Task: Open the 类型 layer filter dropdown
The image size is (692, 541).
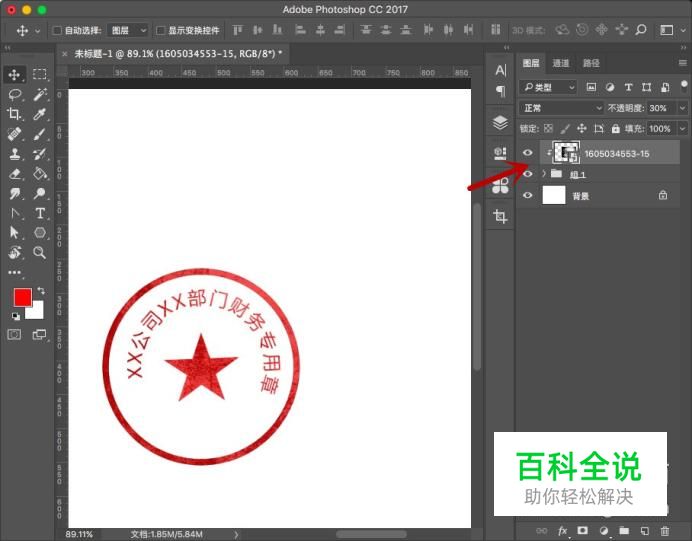Action: (x=549, y=87)
